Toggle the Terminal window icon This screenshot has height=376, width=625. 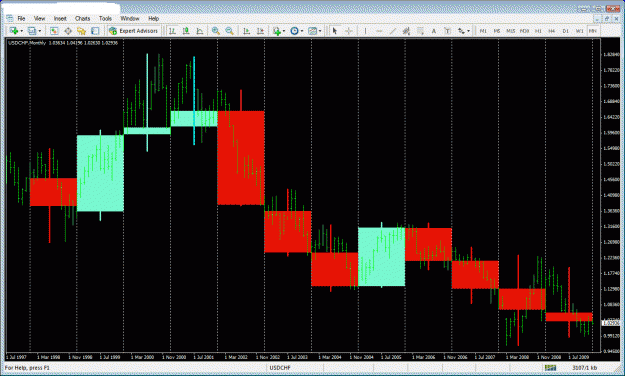coord(95,31)
